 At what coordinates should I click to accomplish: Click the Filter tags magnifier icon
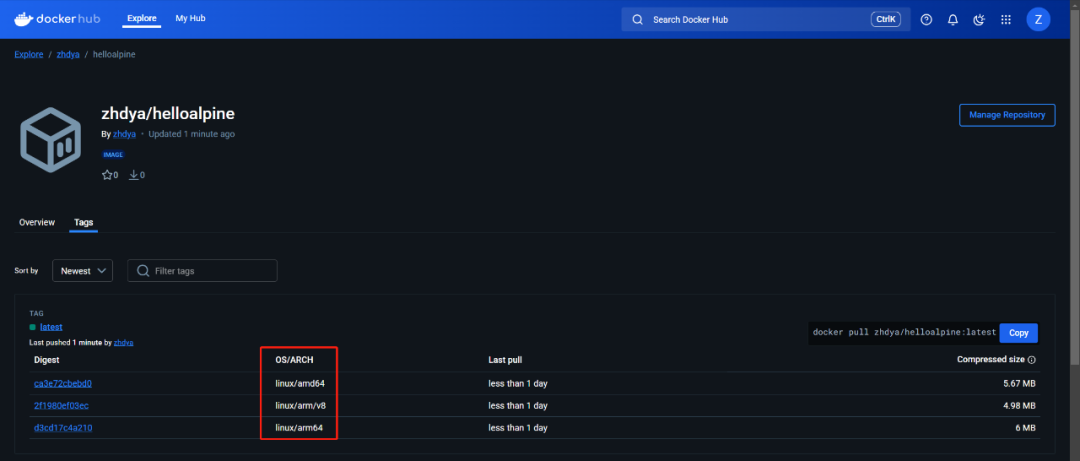click(143, 271)
